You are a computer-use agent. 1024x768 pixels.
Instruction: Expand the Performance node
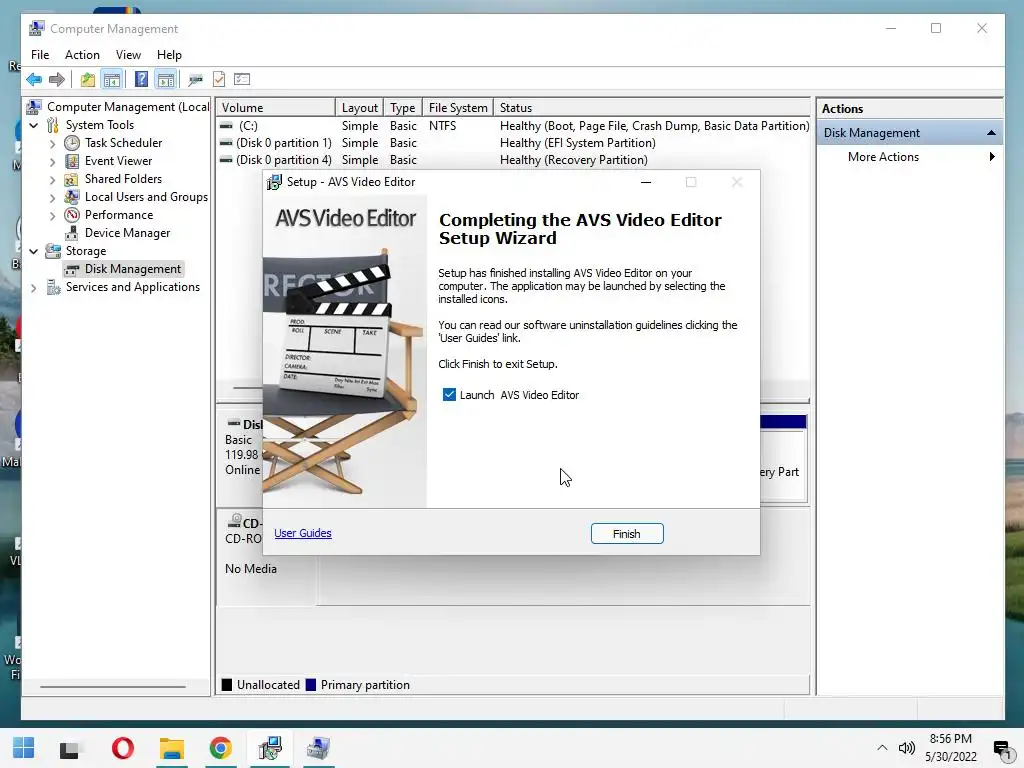tap(53, 216)
